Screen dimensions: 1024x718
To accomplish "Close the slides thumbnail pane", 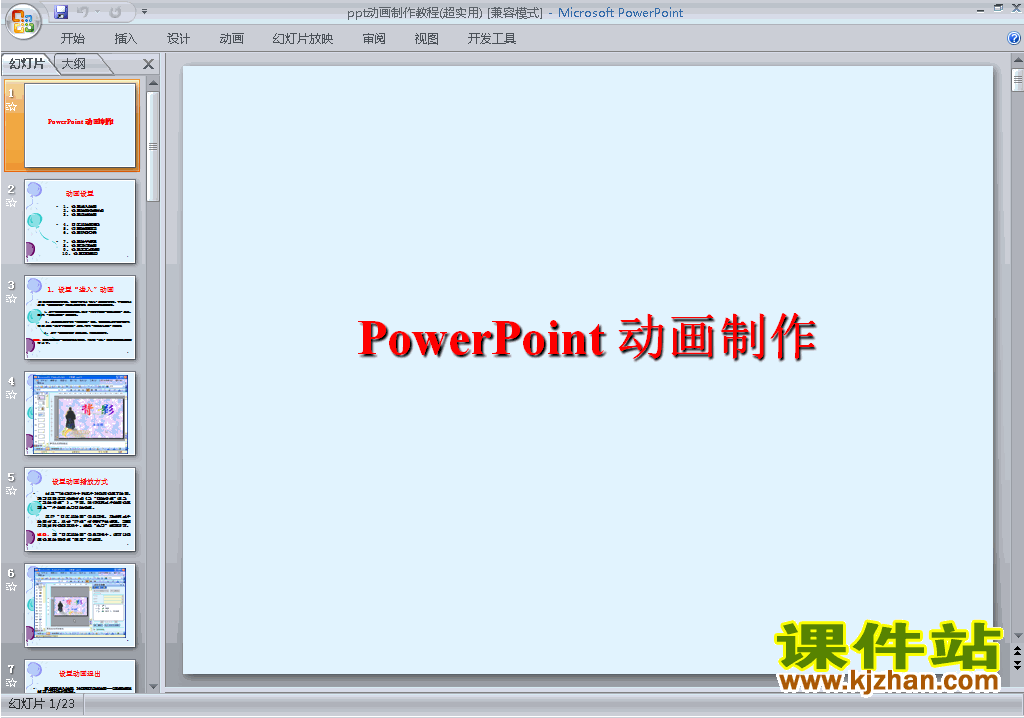I will pos(148,64).
